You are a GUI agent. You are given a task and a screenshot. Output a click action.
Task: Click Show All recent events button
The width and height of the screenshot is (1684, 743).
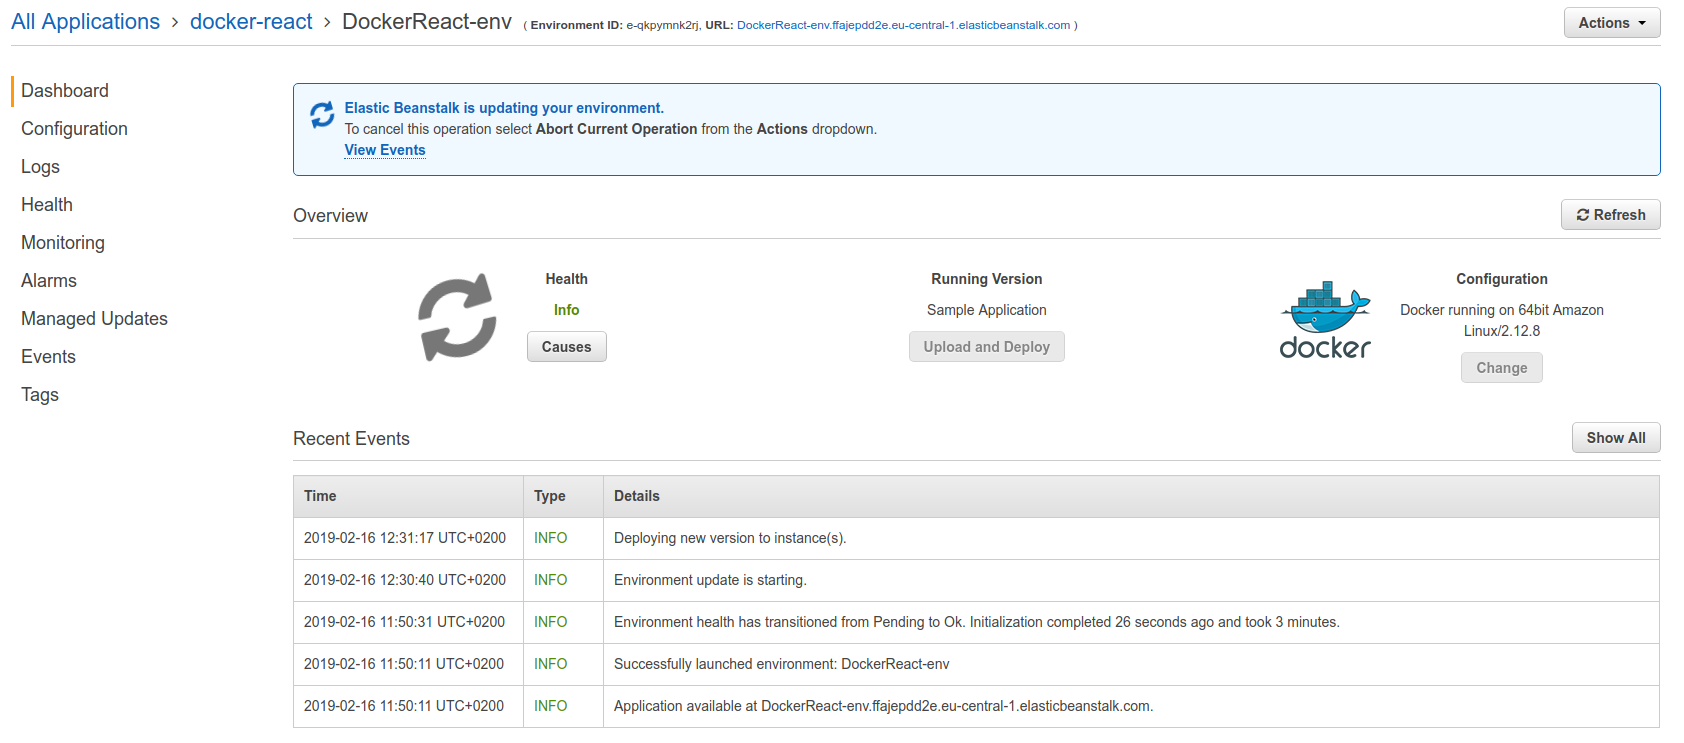pyautogui.click(x=1616, y=438)
